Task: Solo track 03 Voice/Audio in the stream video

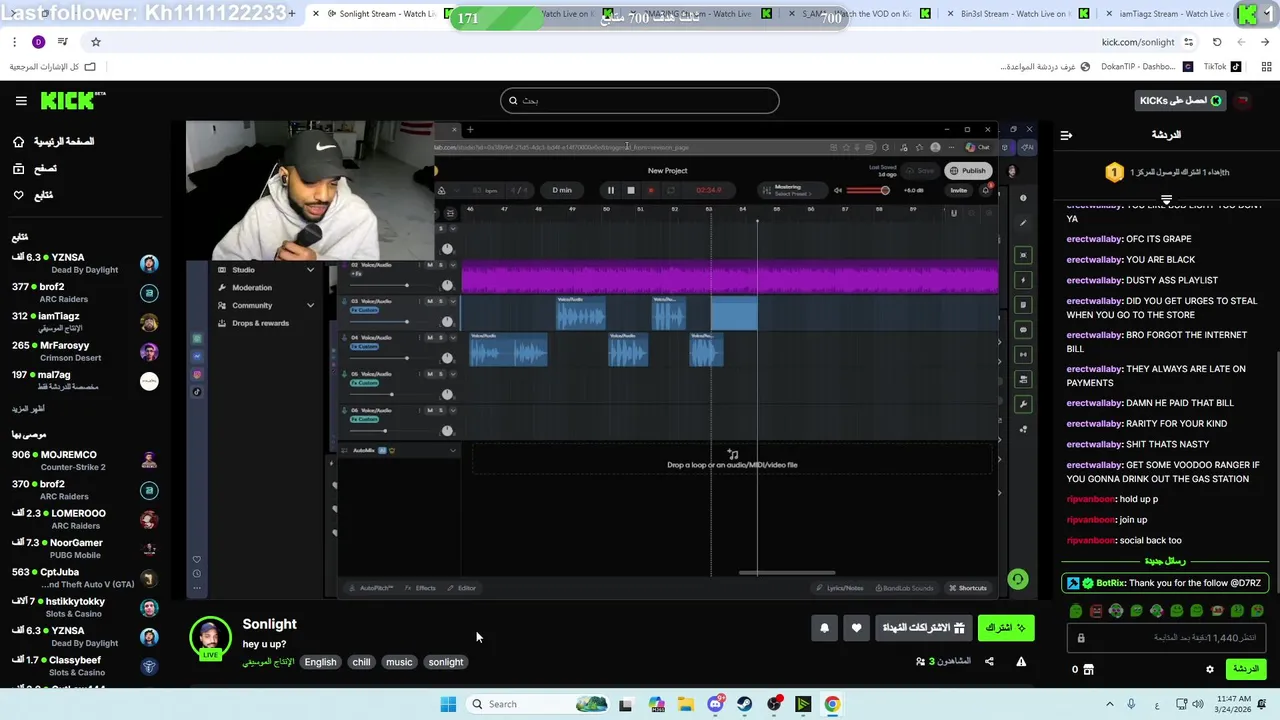Action: tap(441, 301)
